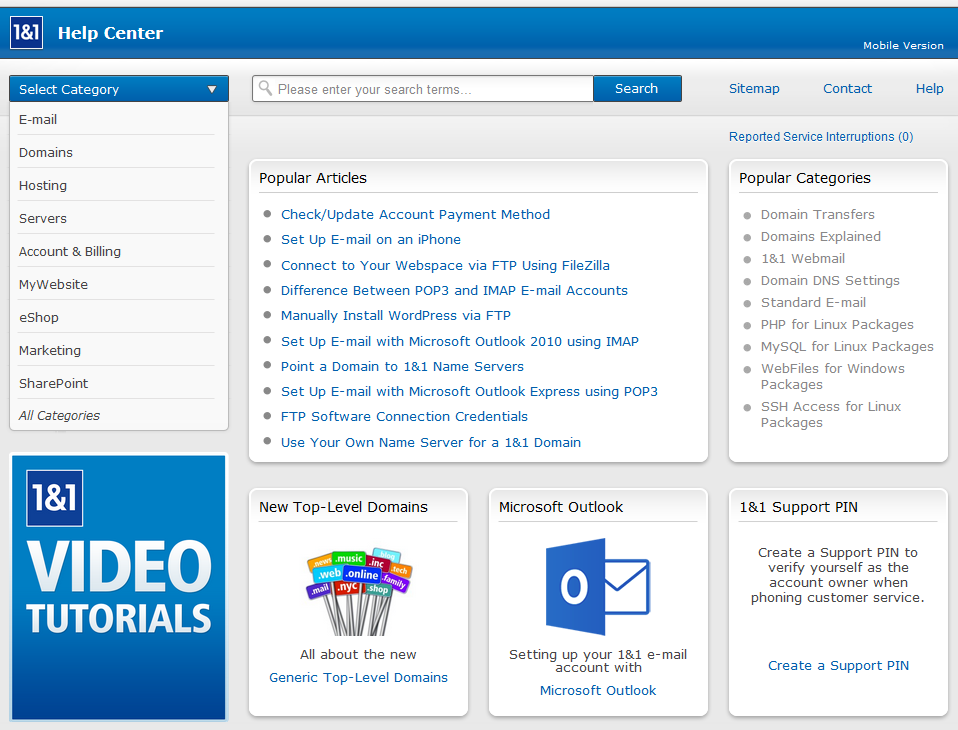
Task: Open FTP Software Connection Credentials article
Action: click(404, 417)
